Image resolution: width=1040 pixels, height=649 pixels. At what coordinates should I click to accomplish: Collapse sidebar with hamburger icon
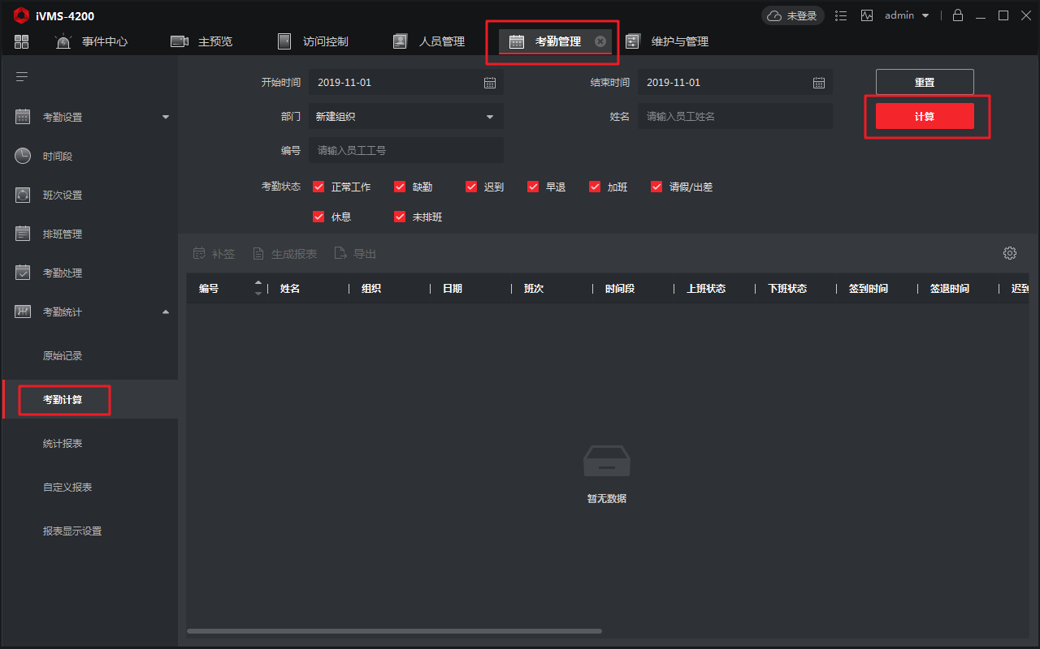click(x=22, y=77)
